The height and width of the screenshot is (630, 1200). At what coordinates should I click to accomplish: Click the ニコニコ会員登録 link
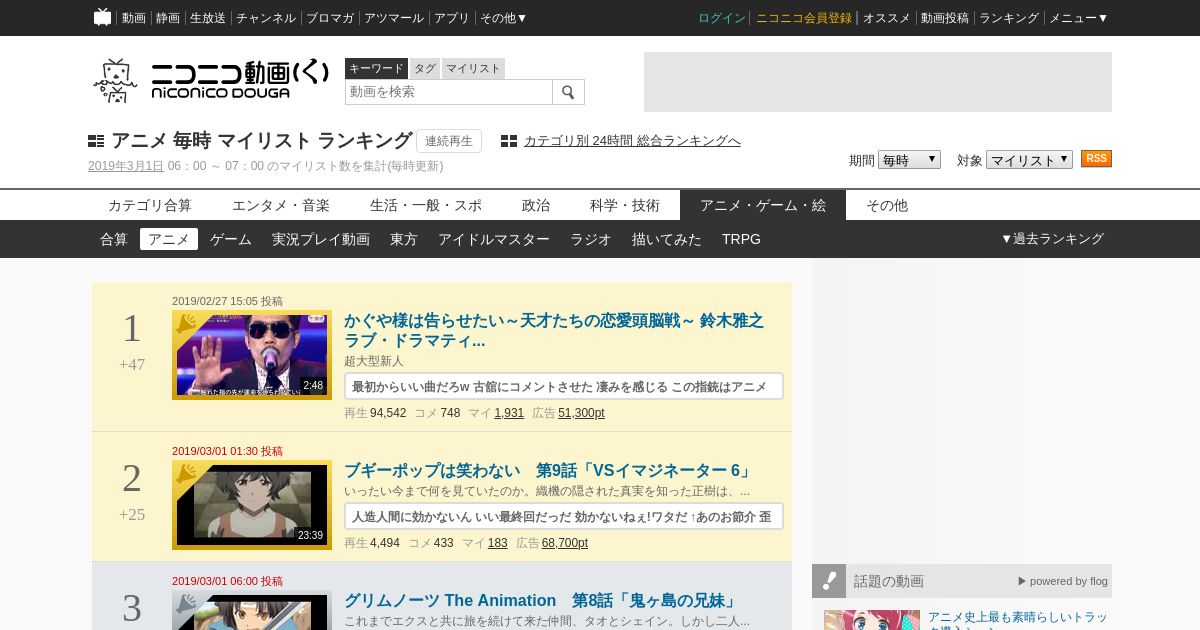coord(804,18)
